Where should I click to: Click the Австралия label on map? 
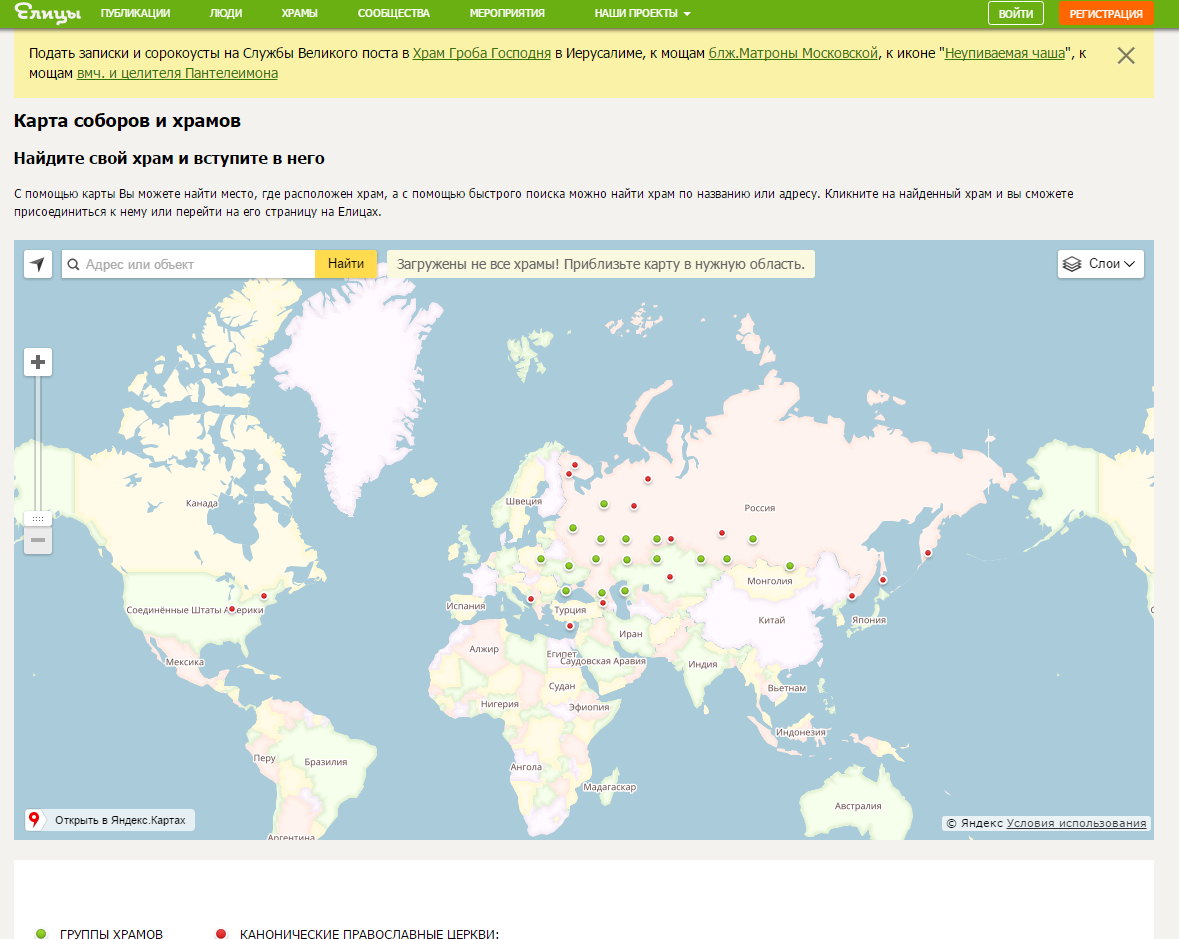[x=858, y=806]
